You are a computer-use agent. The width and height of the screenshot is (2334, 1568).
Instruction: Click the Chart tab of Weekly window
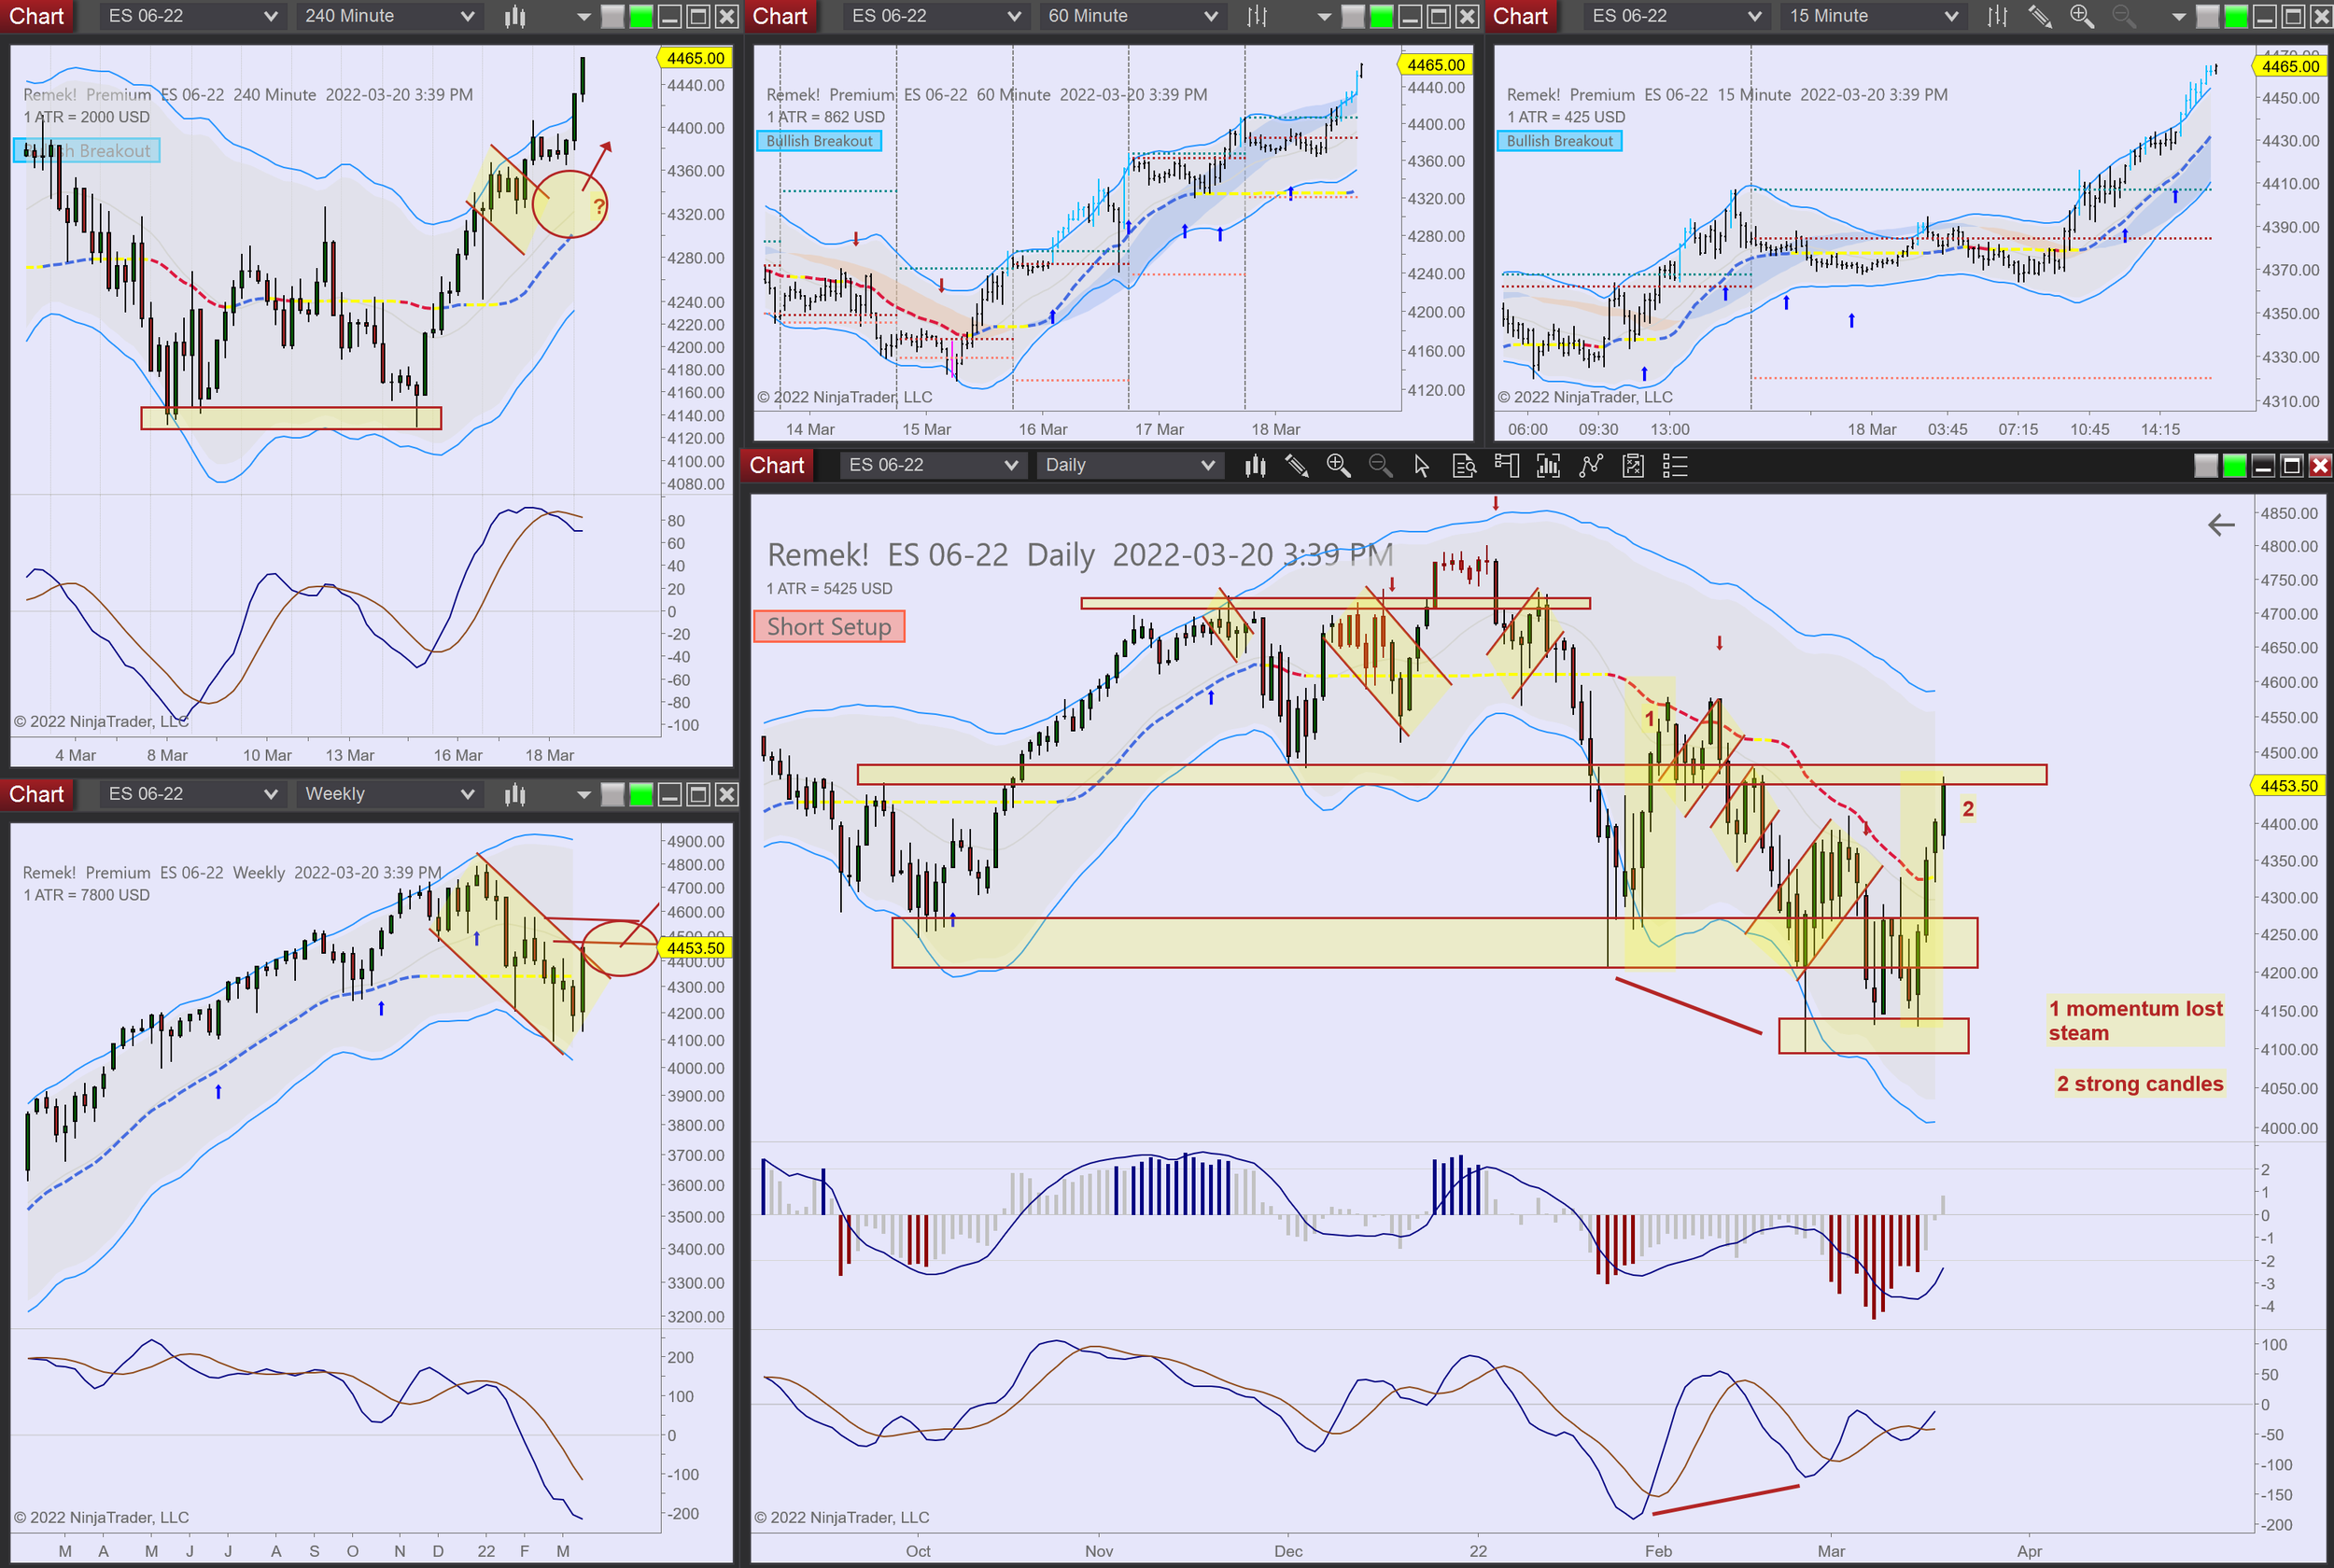pos(37,794)
